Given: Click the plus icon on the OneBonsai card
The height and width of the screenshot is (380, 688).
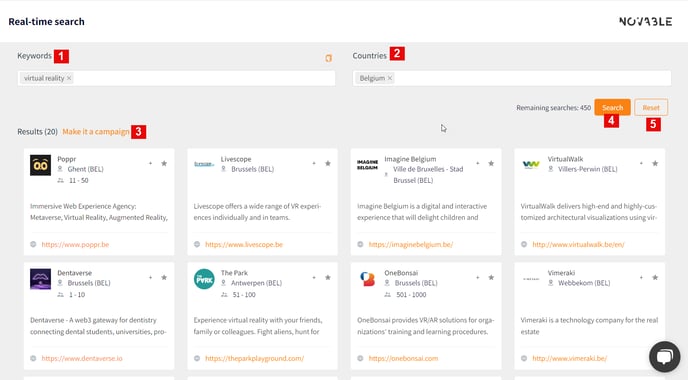Looking at the screenshot, I should coord(478,277).
